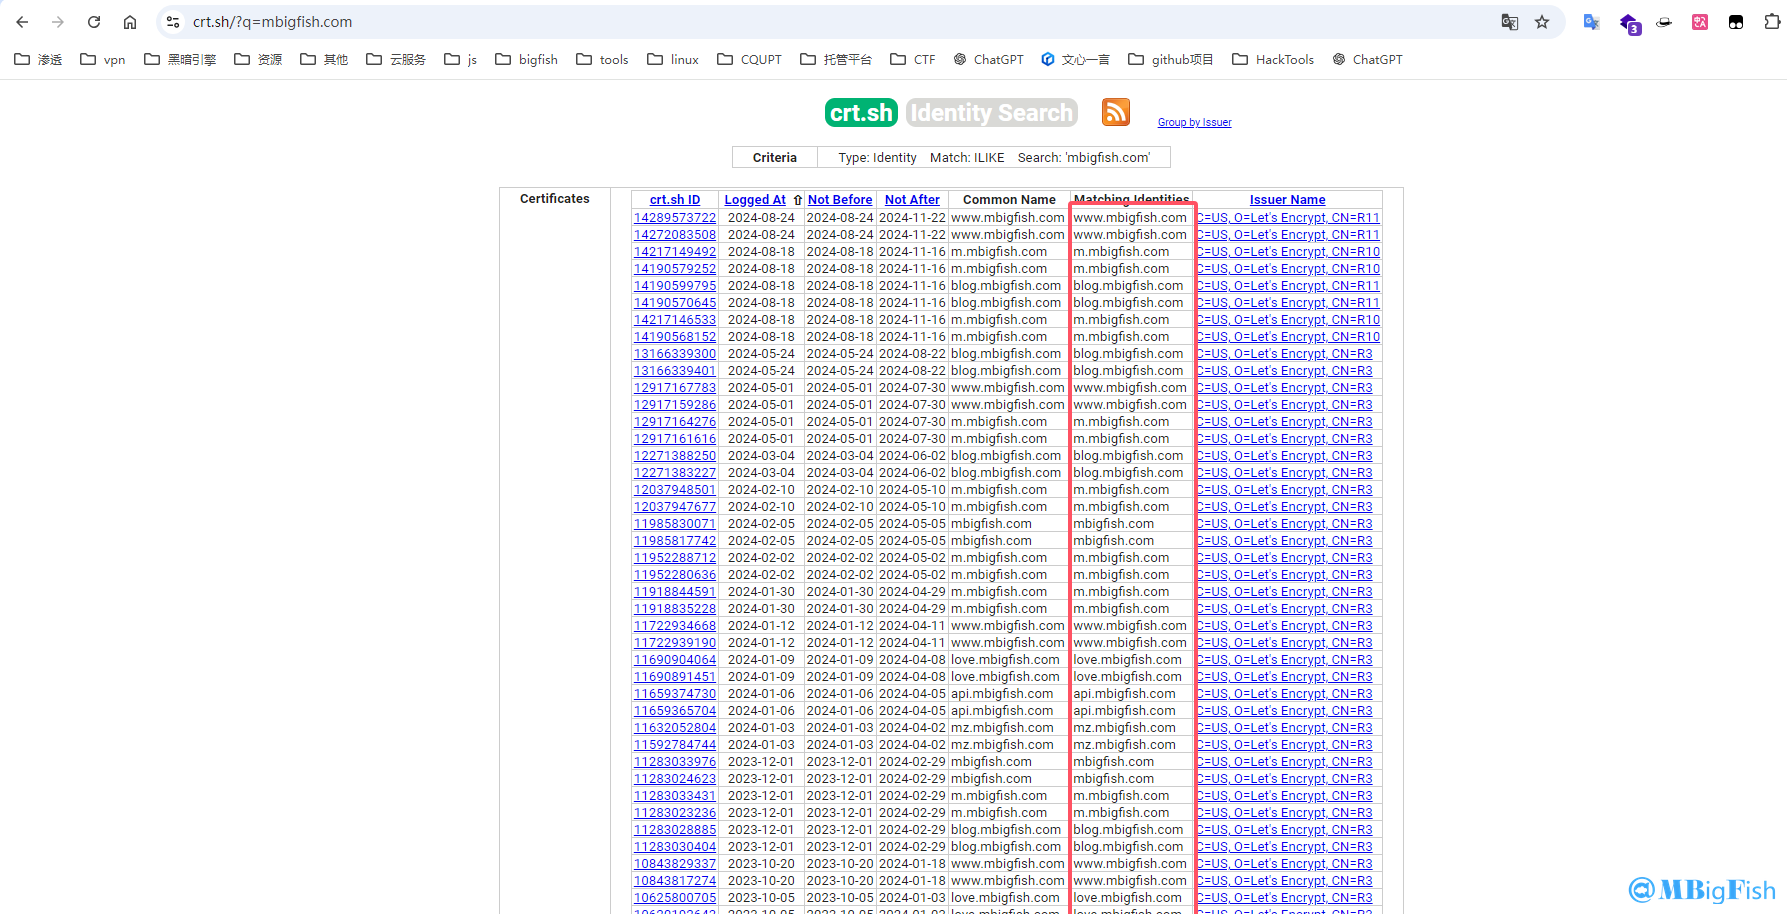Open certificate ID 11690904064
The image size is (1787, 914).
point(675,660)
